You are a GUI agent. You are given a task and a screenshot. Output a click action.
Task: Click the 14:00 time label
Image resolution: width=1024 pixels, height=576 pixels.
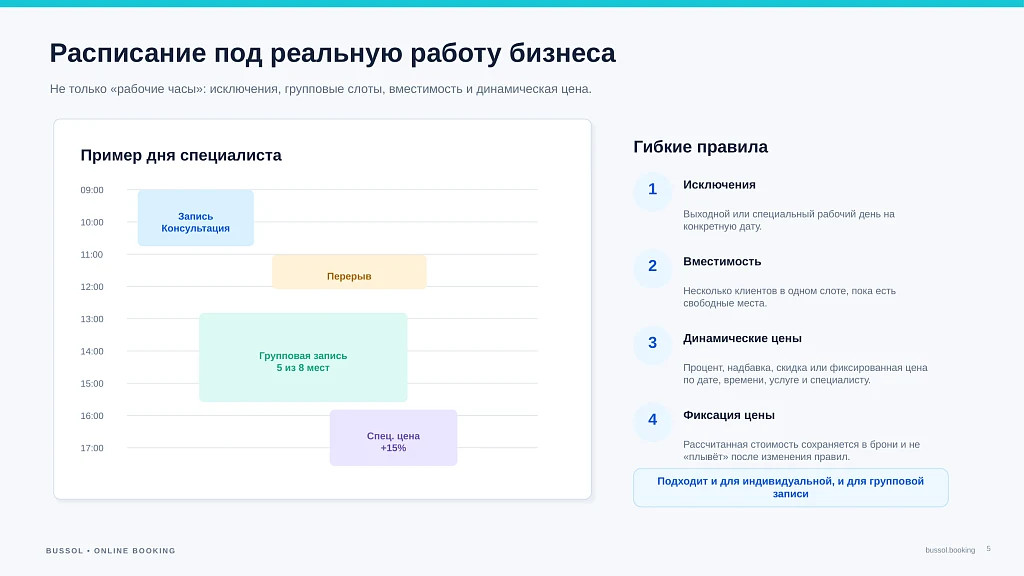pyautogui.click(x=92, y=351)
